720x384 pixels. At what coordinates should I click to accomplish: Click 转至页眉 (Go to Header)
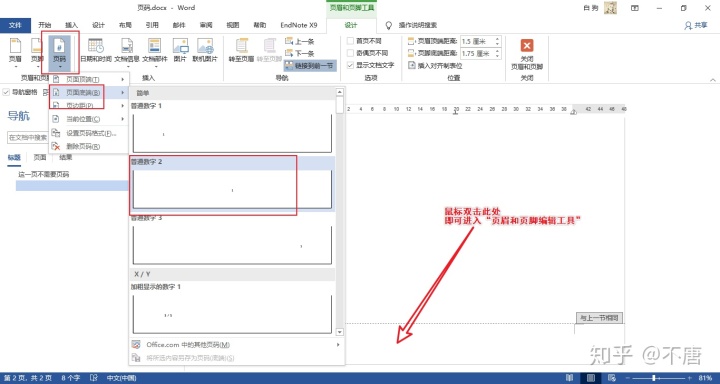242,51
